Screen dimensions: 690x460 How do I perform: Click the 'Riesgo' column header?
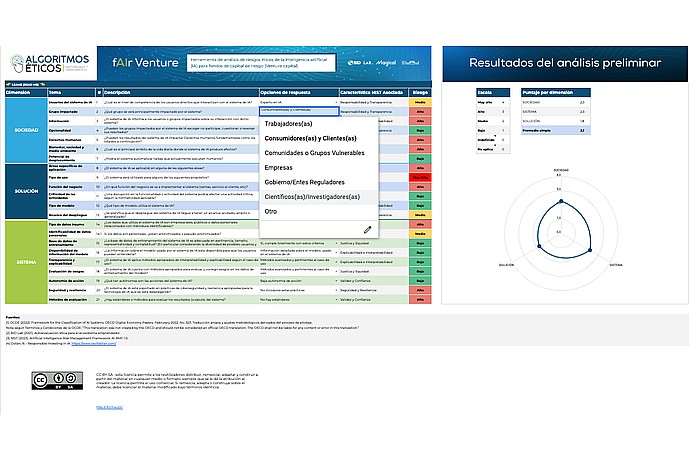click(420, 92)
